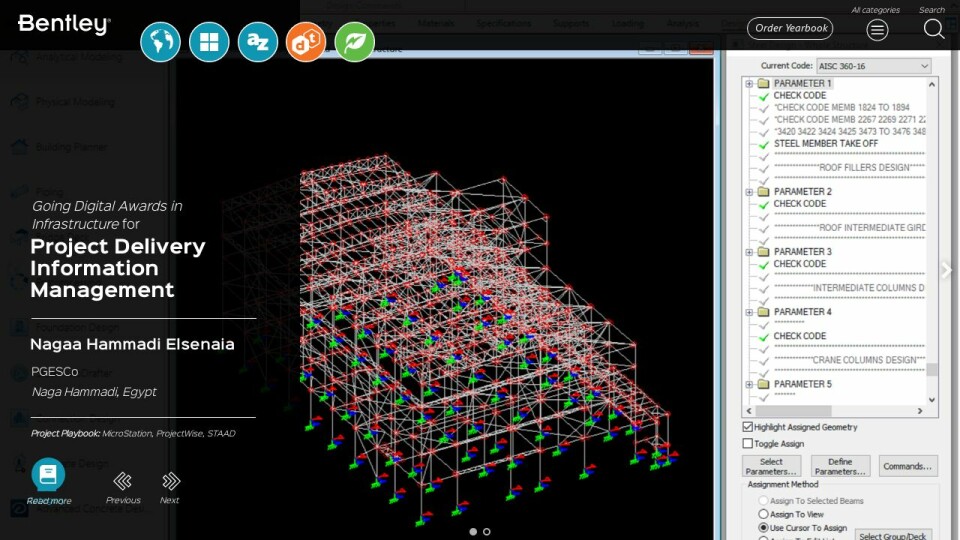Open the orange digital twin icon
This screenshot has height=540, width=960.
coord(306,42)
